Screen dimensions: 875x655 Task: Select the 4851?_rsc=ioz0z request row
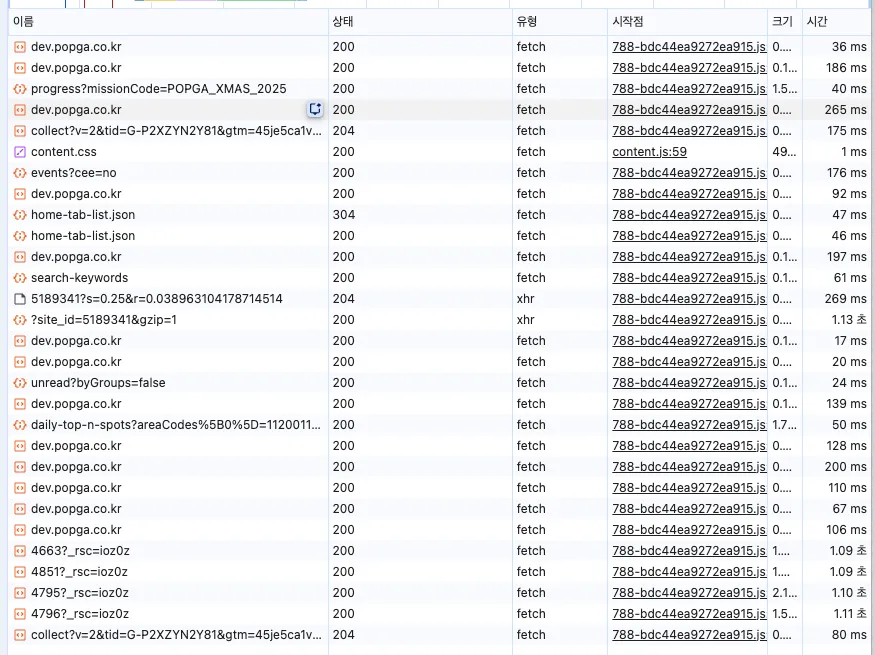pos(80,572)
